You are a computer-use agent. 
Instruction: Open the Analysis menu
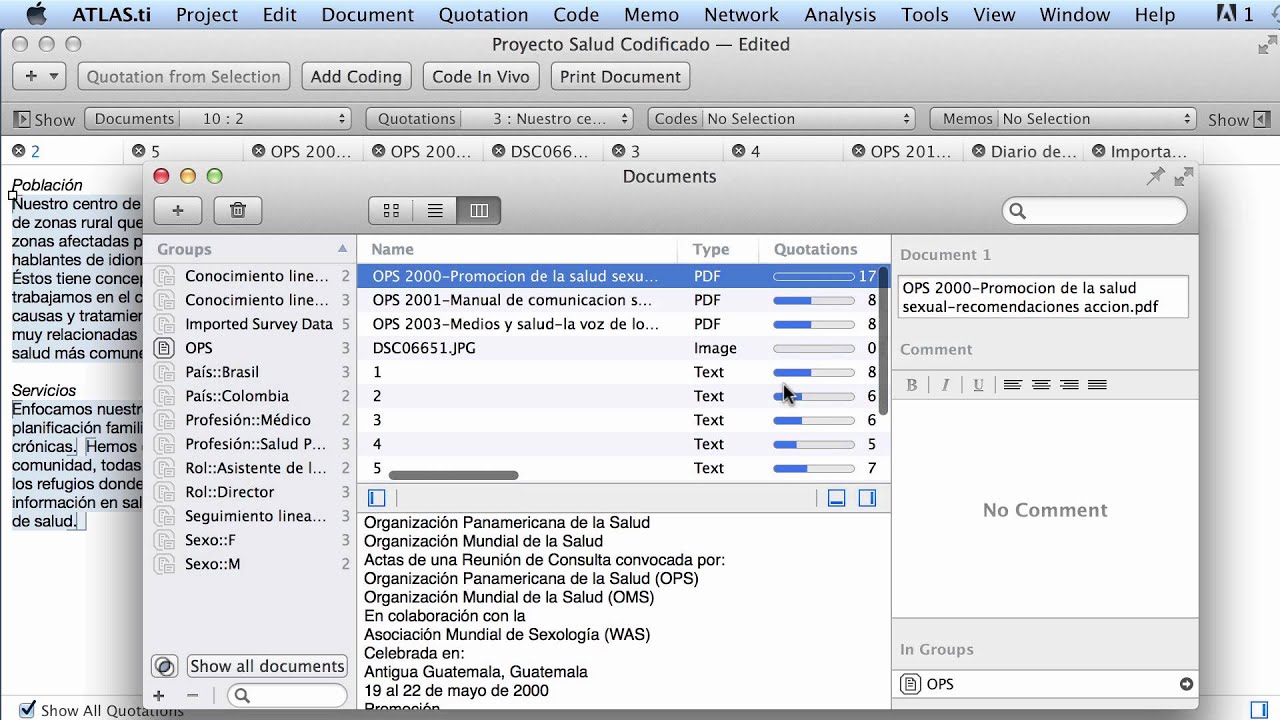tap(840, 14)
